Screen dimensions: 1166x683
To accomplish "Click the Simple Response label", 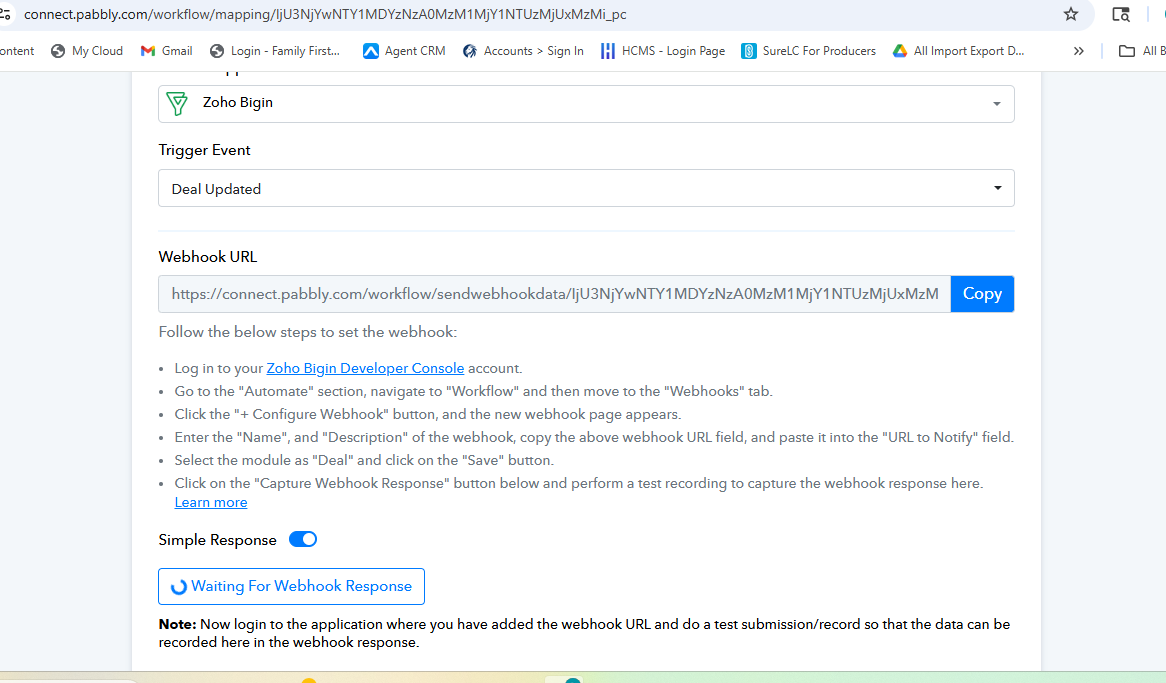I will pos(217,540).
